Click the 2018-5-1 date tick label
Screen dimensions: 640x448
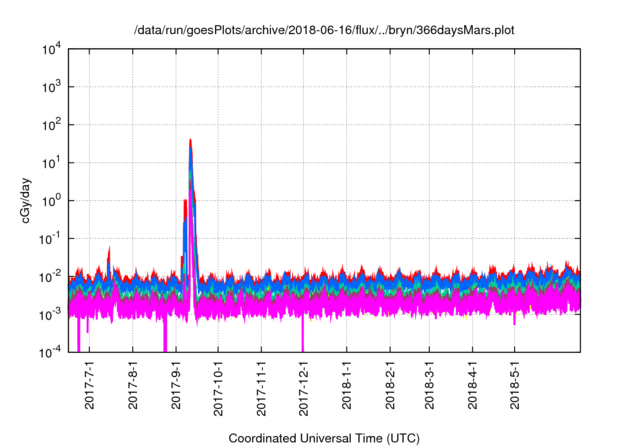(x=513, y=385)
